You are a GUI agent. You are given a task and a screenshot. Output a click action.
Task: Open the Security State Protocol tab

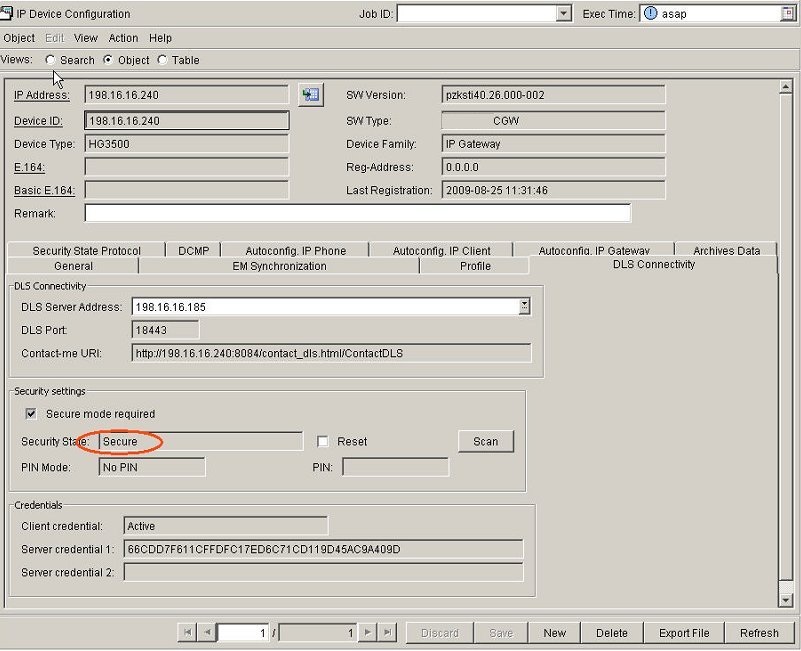[86, 250]
